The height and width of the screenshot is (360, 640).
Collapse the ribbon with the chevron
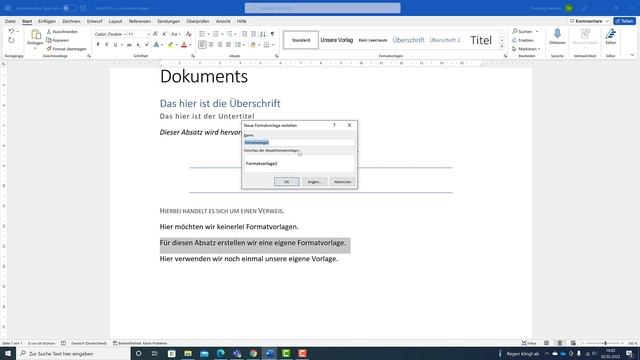[632, 55]
